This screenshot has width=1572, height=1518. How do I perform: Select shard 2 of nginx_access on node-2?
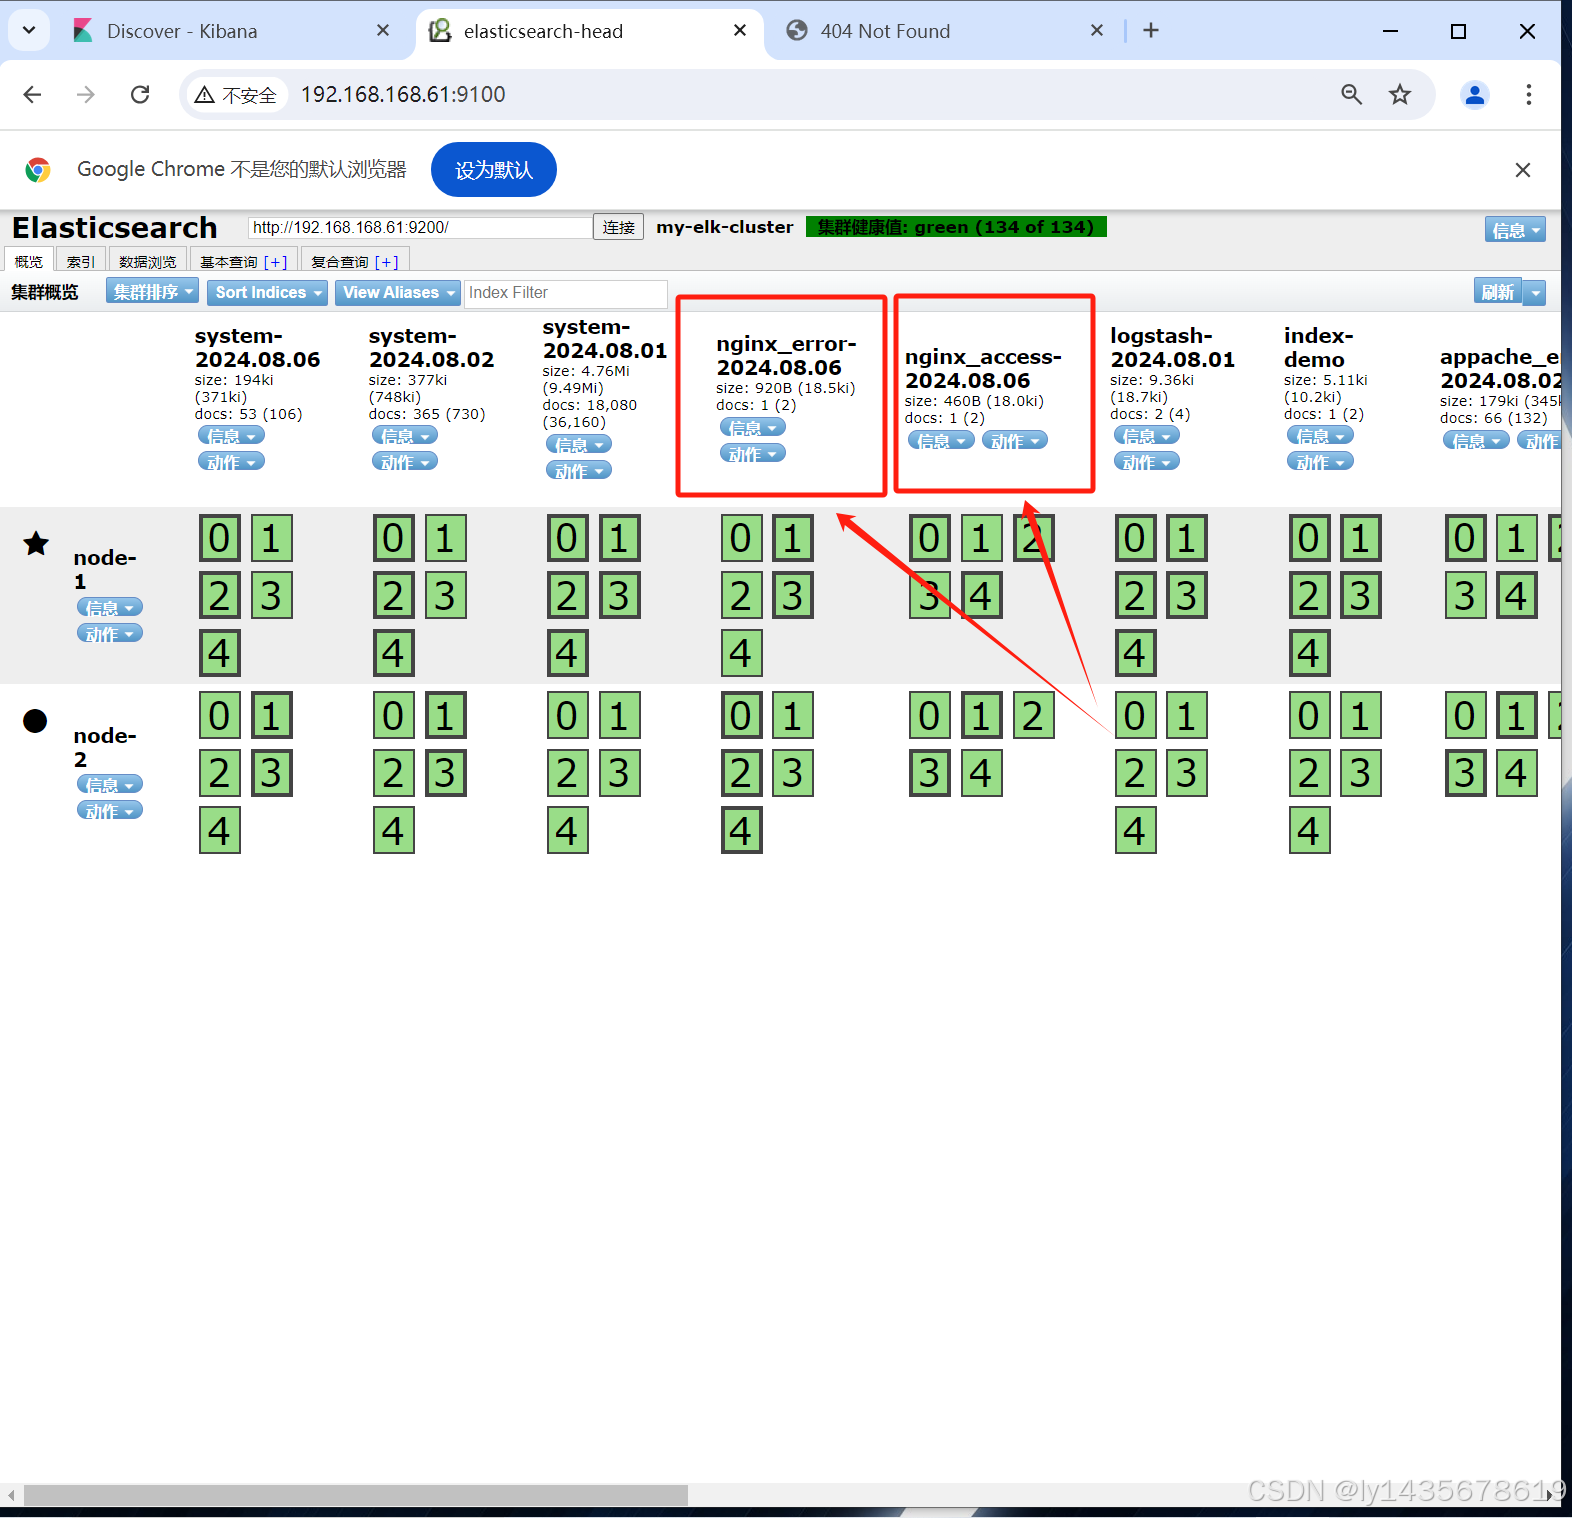point(1033,716)
